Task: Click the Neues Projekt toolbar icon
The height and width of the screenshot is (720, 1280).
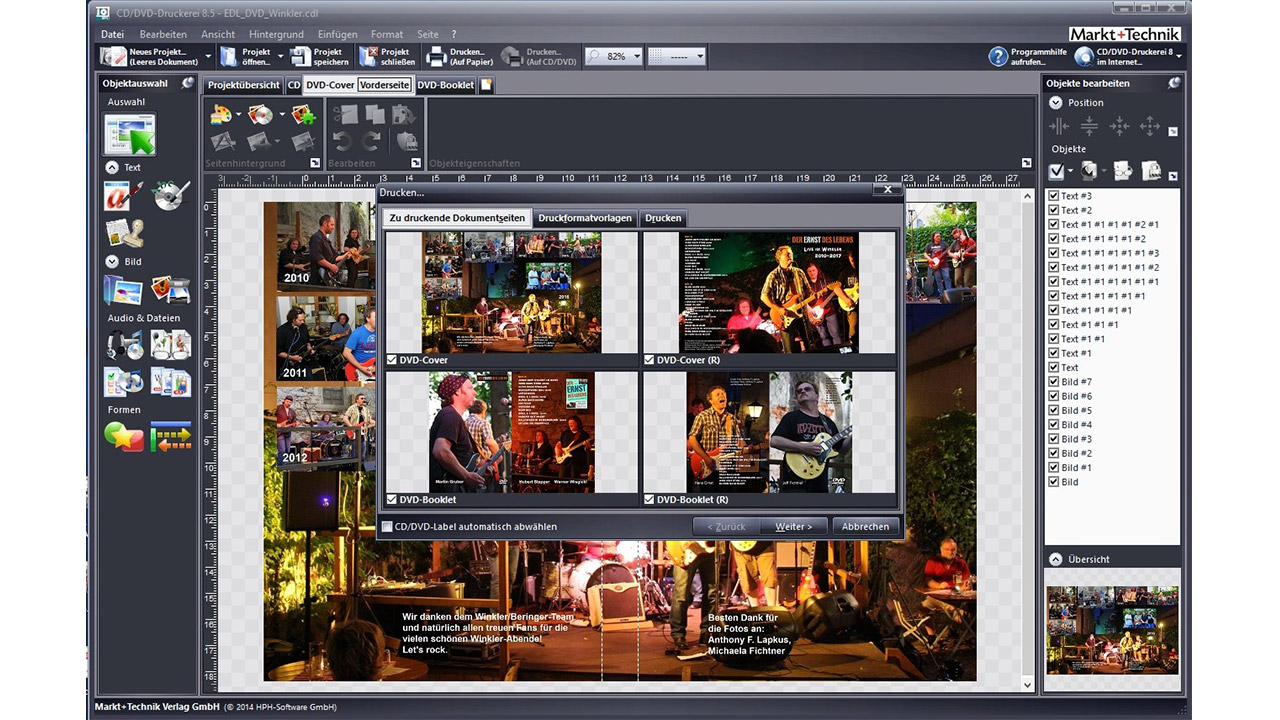Action: pos(114,57)
